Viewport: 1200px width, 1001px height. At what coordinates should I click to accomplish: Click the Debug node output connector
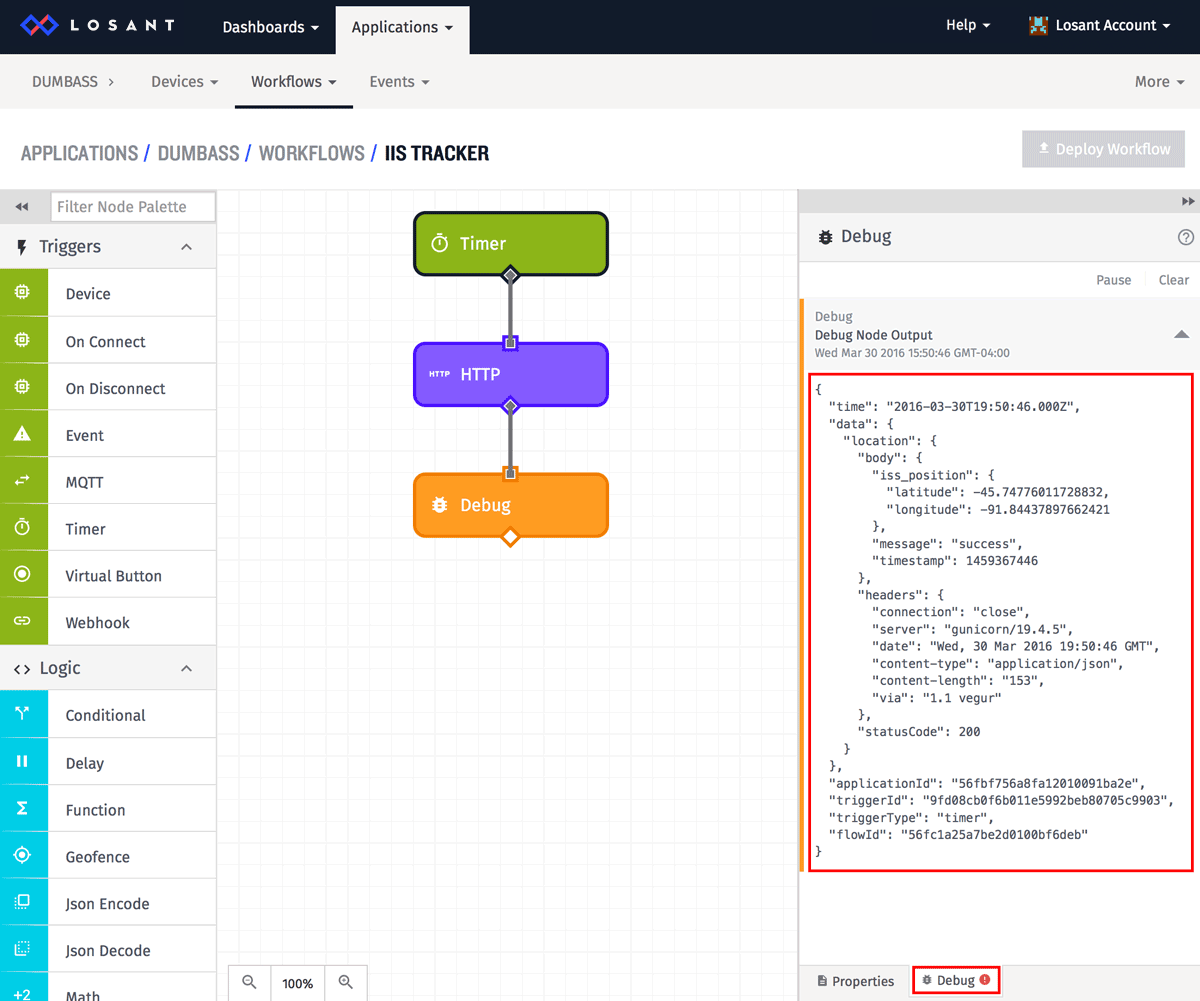tap(510, 537)
